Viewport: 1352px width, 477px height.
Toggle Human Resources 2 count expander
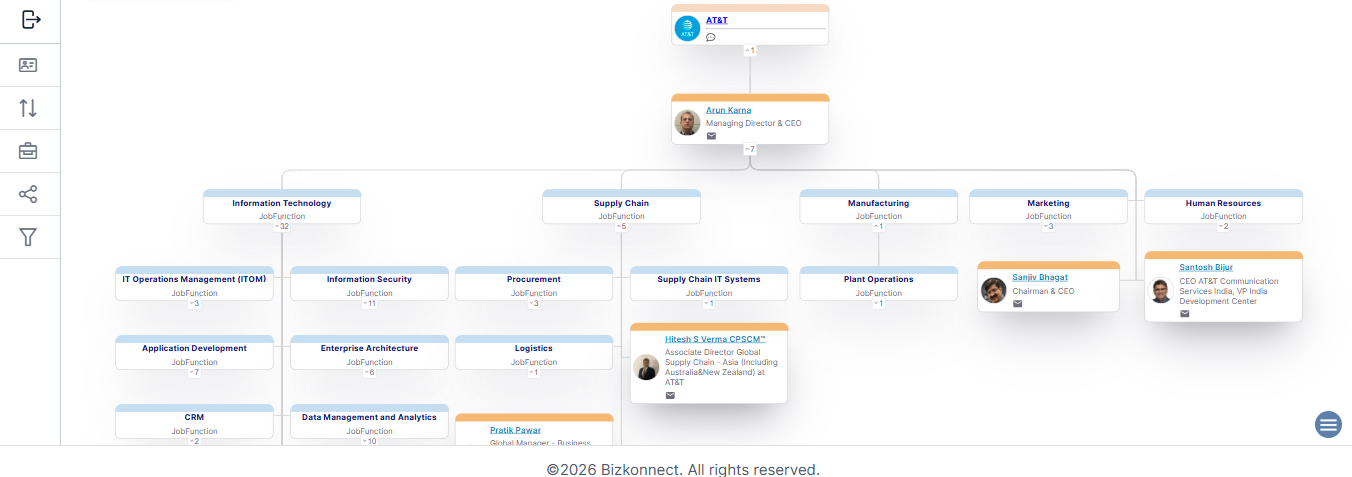click(1223, 226)
